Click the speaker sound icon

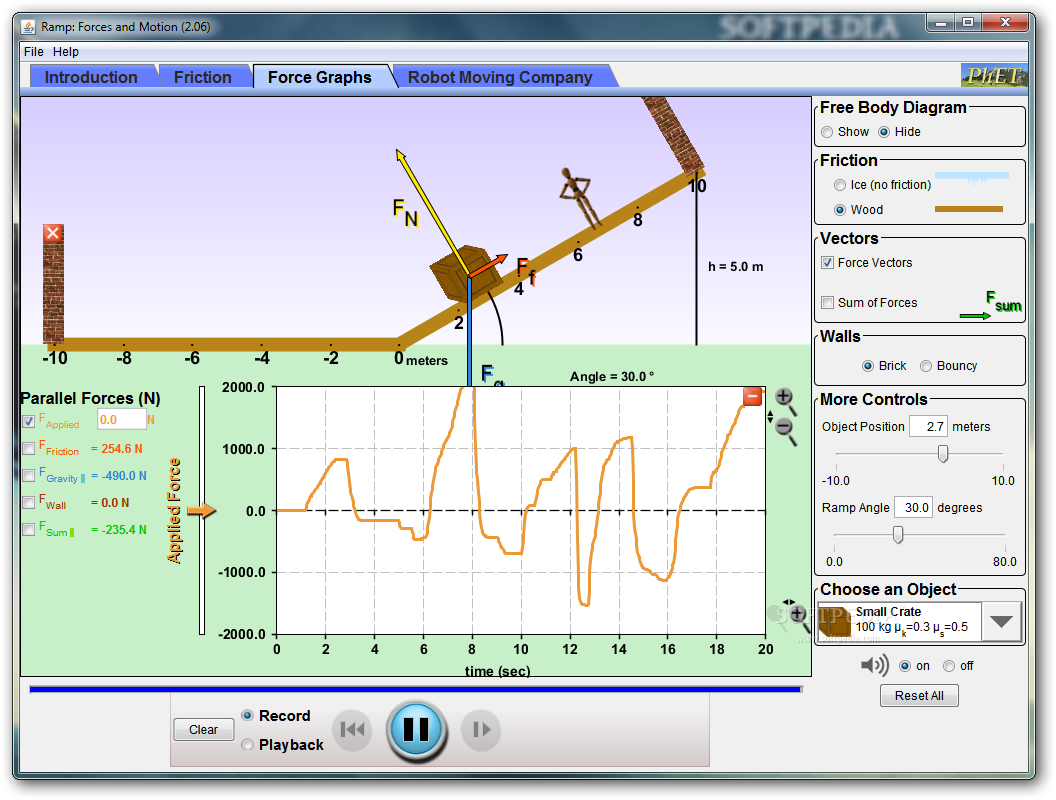(874, 665)
